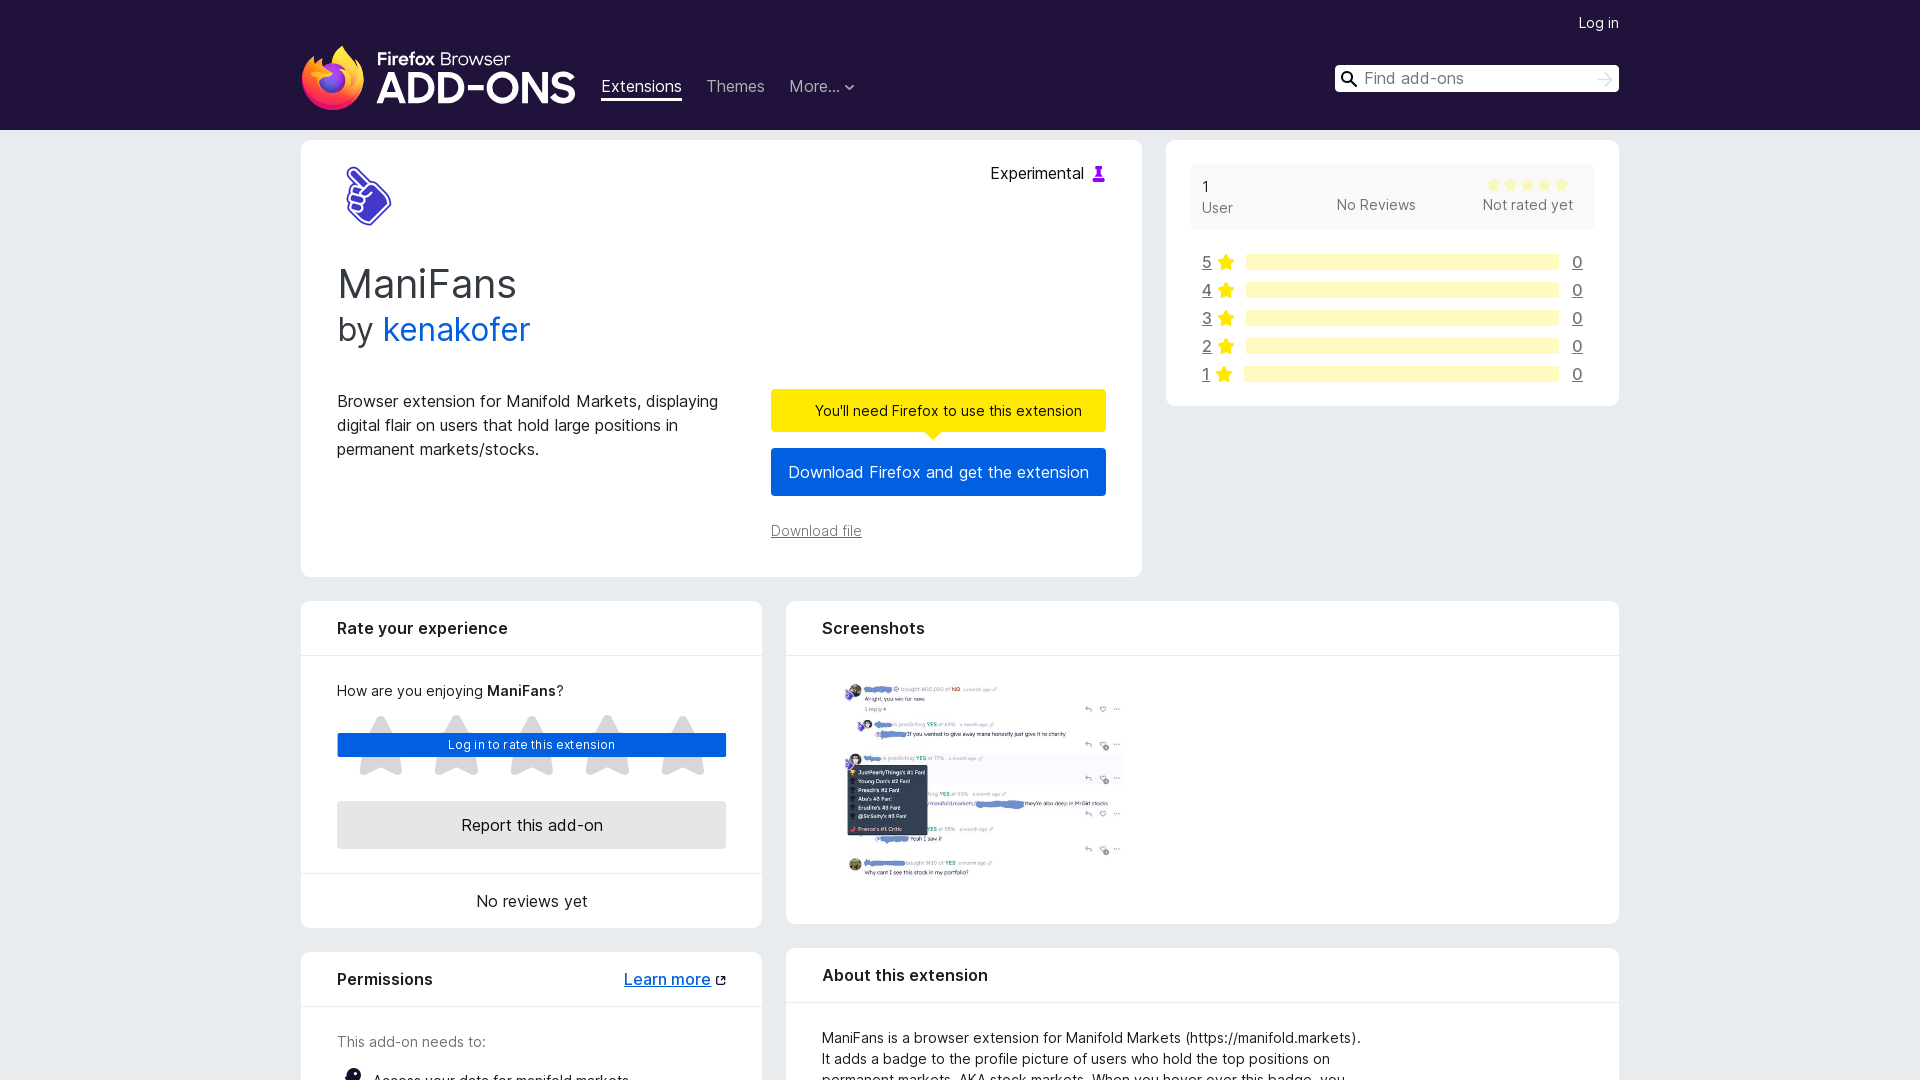Screen dimensions: 1920x1080
Task: Click the 5-star review count 0
Action: pos(1577,262)
